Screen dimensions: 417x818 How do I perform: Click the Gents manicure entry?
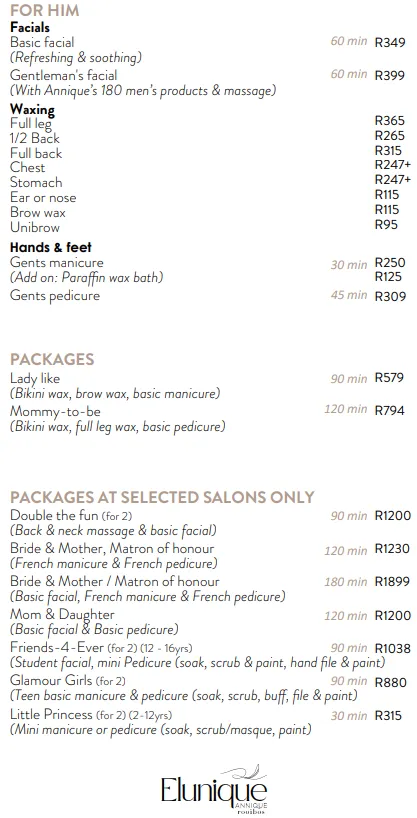pos(57,262)
